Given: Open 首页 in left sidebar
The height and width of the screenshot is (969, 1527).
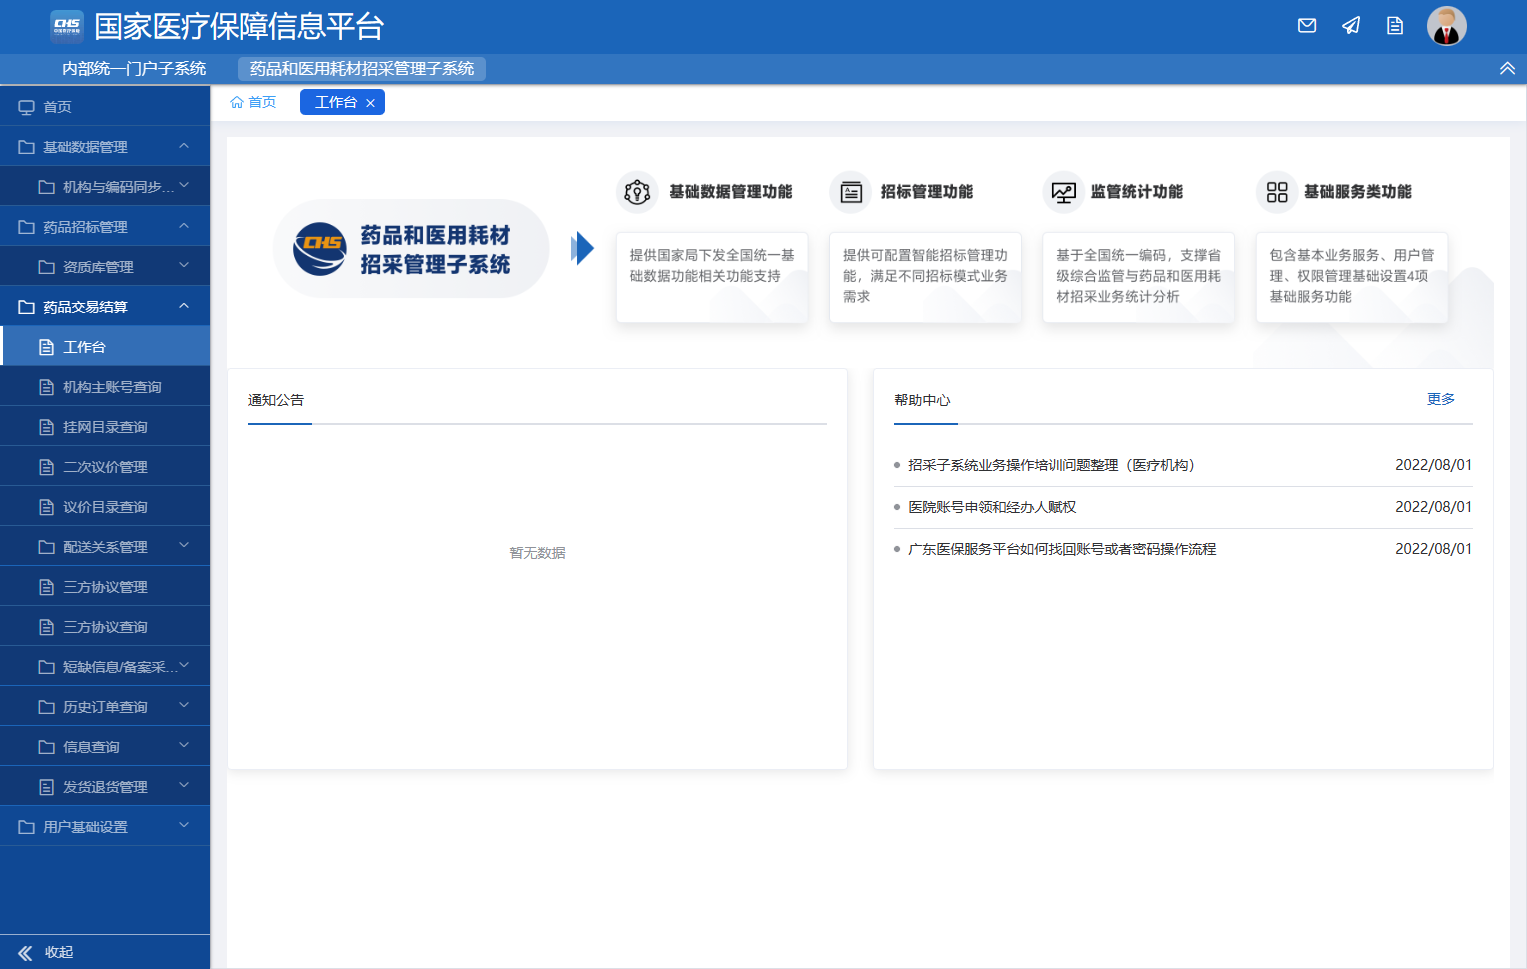Looking at the screenshot, I should [x=105, y=107].
